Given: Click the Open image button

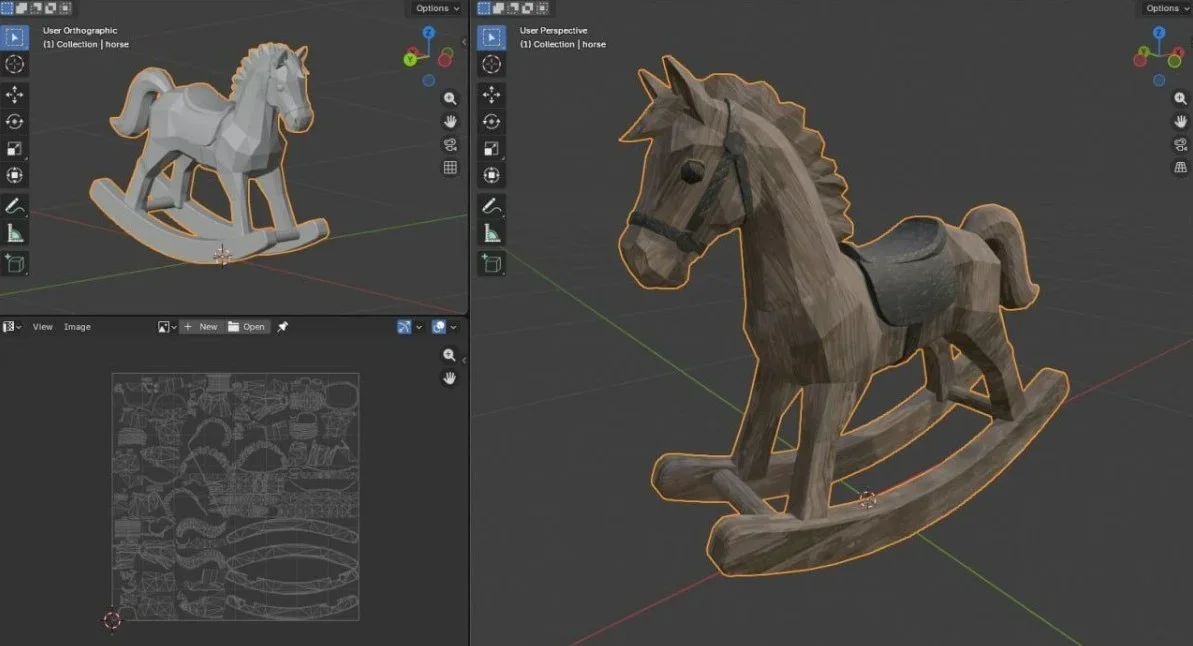Looking at the screenshot, I should [x=247, y=327].
